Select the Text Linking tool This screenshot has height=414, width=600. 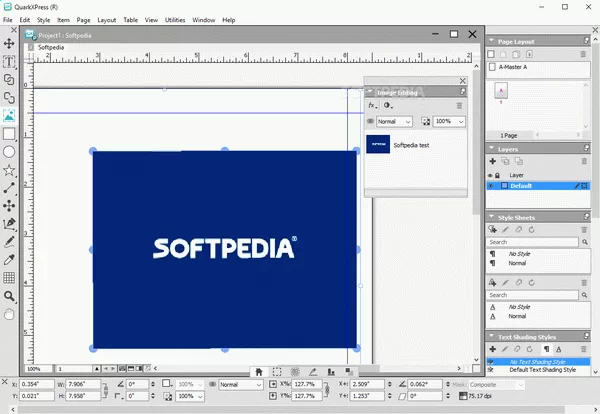click(x=9, y=80)
